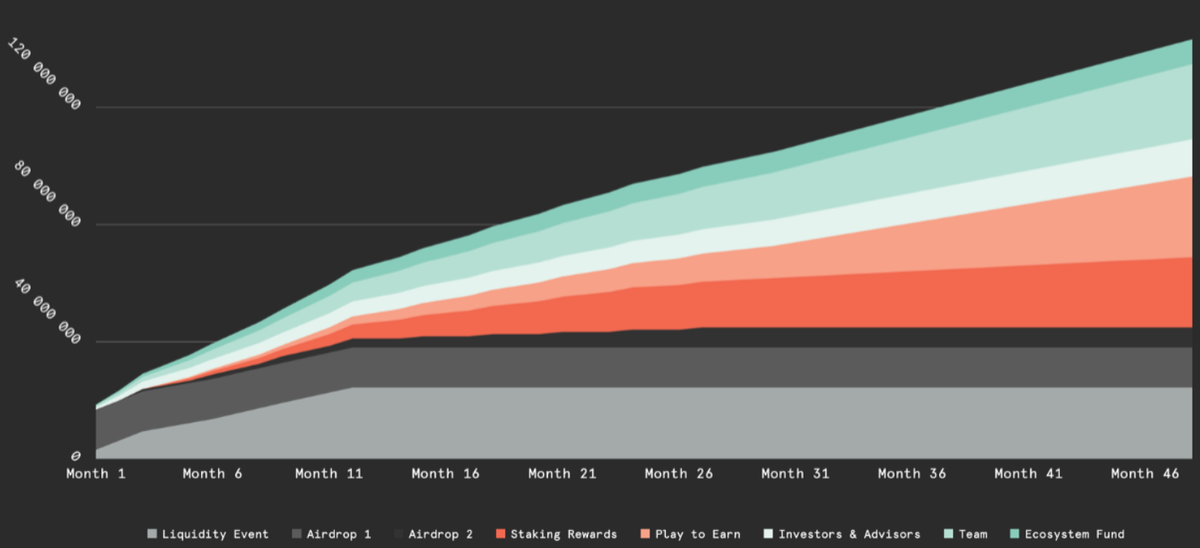The height and width of the screenshot is (548, 1200).
Task: Click the Month 41 x-axis label
Action: point(1028,473)
